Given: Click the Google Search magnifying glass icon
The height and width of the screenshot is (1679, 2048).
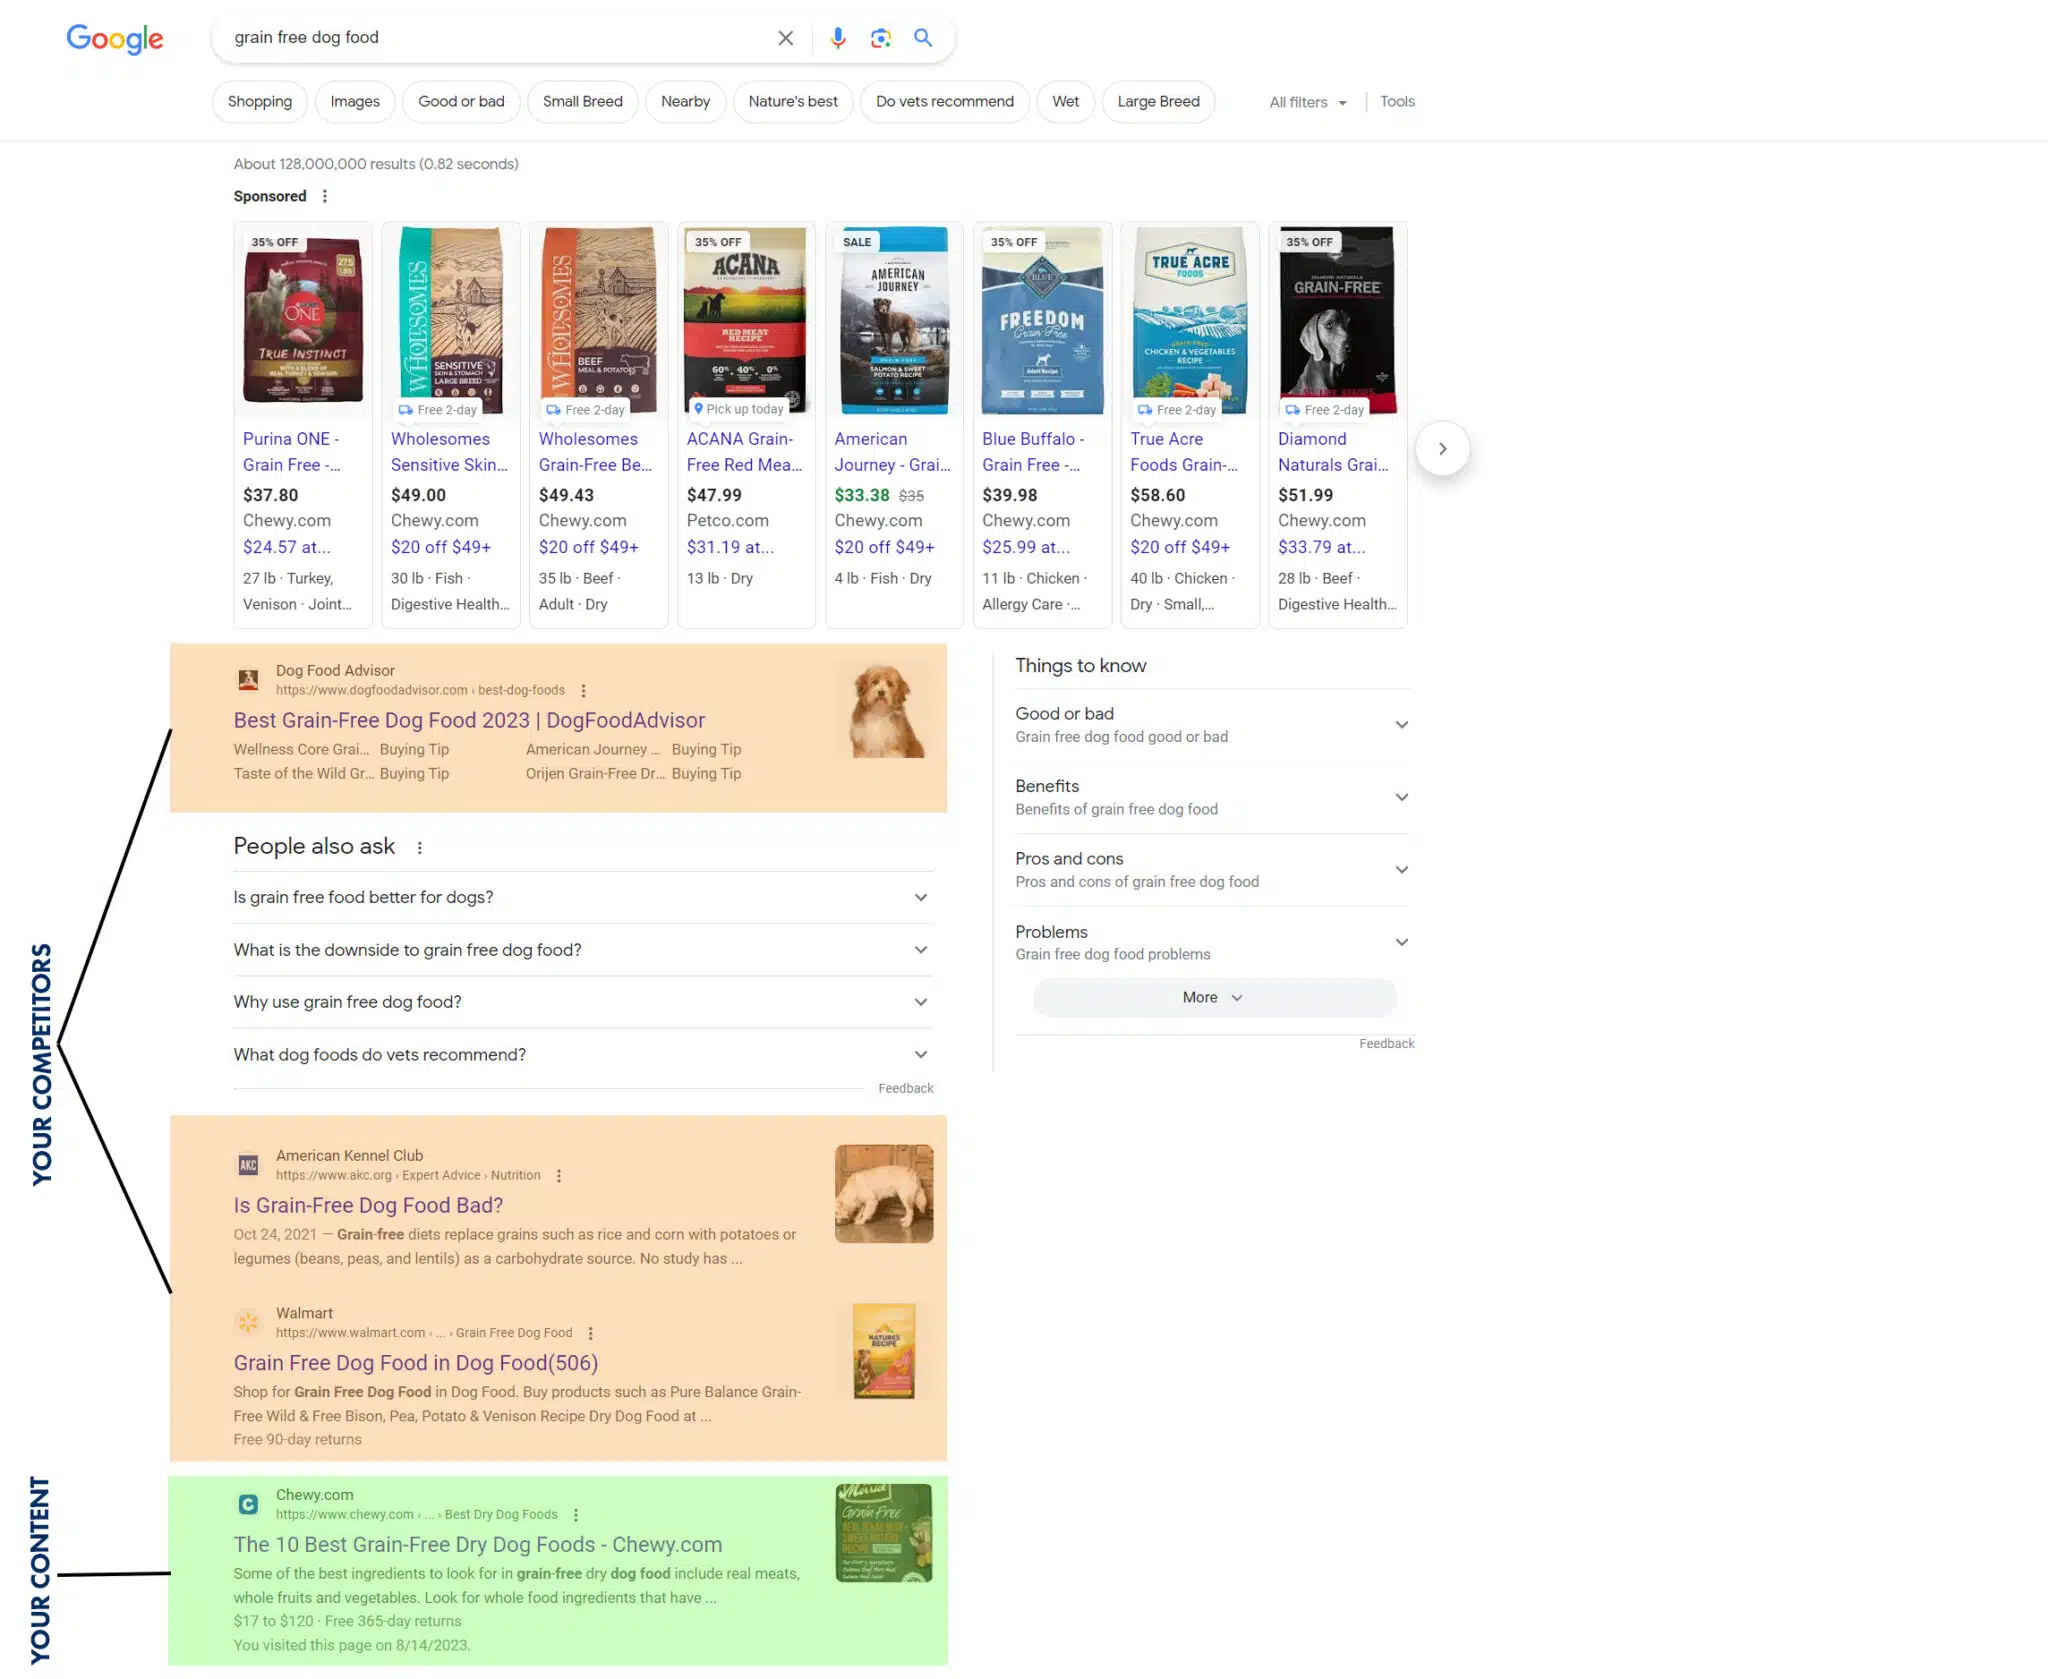Looking at the screenshot, I should 924,36.
